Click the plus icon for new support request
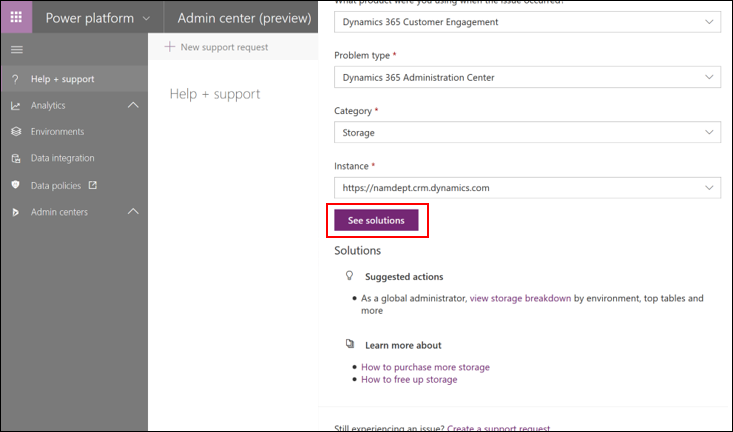733x432 pixels. 169,47
